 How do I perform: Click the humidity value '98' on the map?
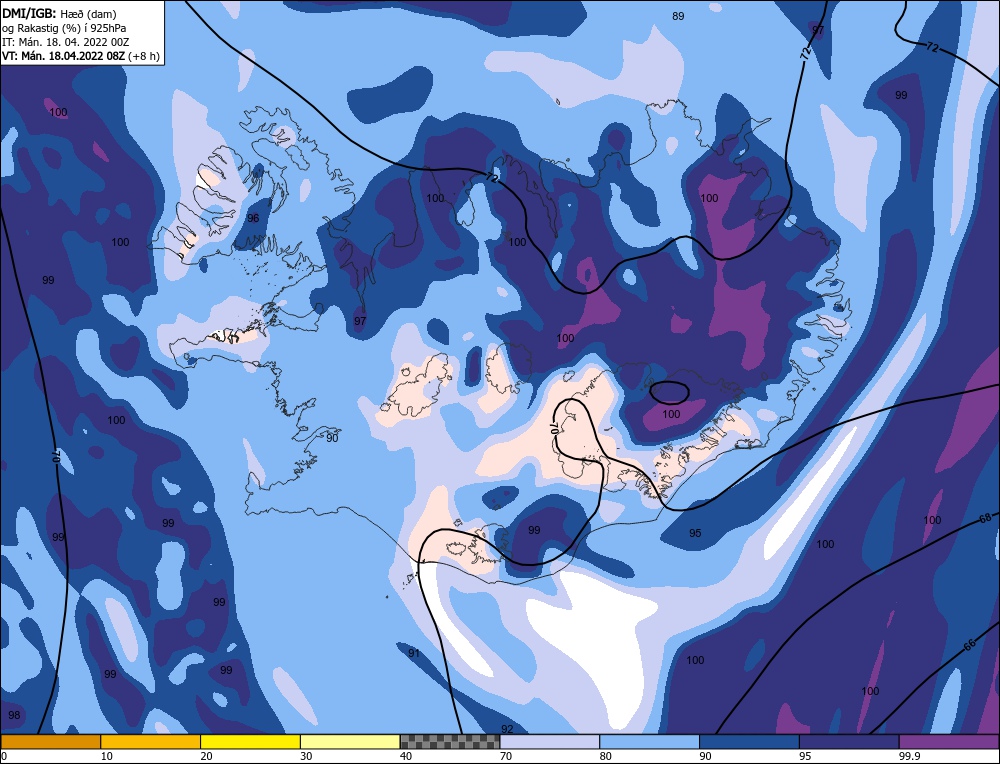coord(14,715)
